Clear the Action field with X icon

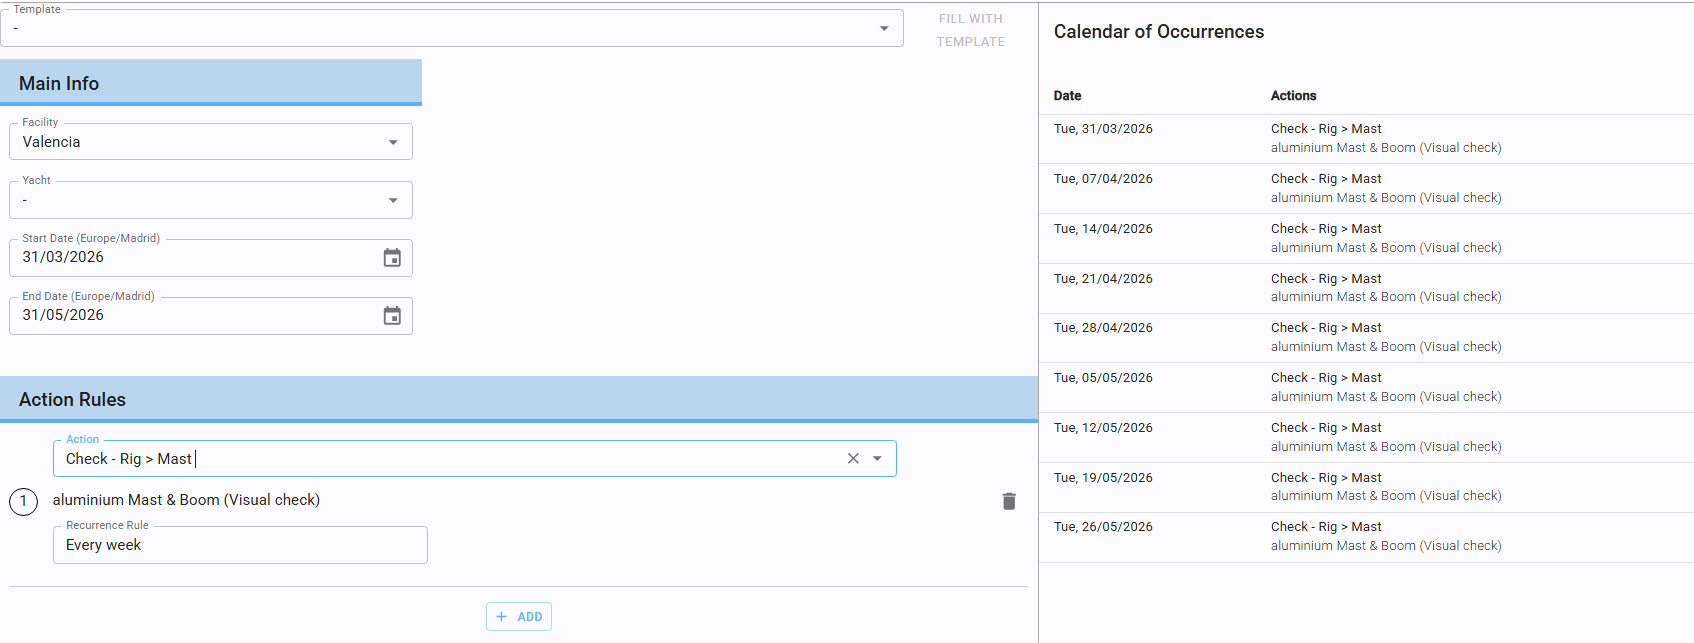[853, 459]
